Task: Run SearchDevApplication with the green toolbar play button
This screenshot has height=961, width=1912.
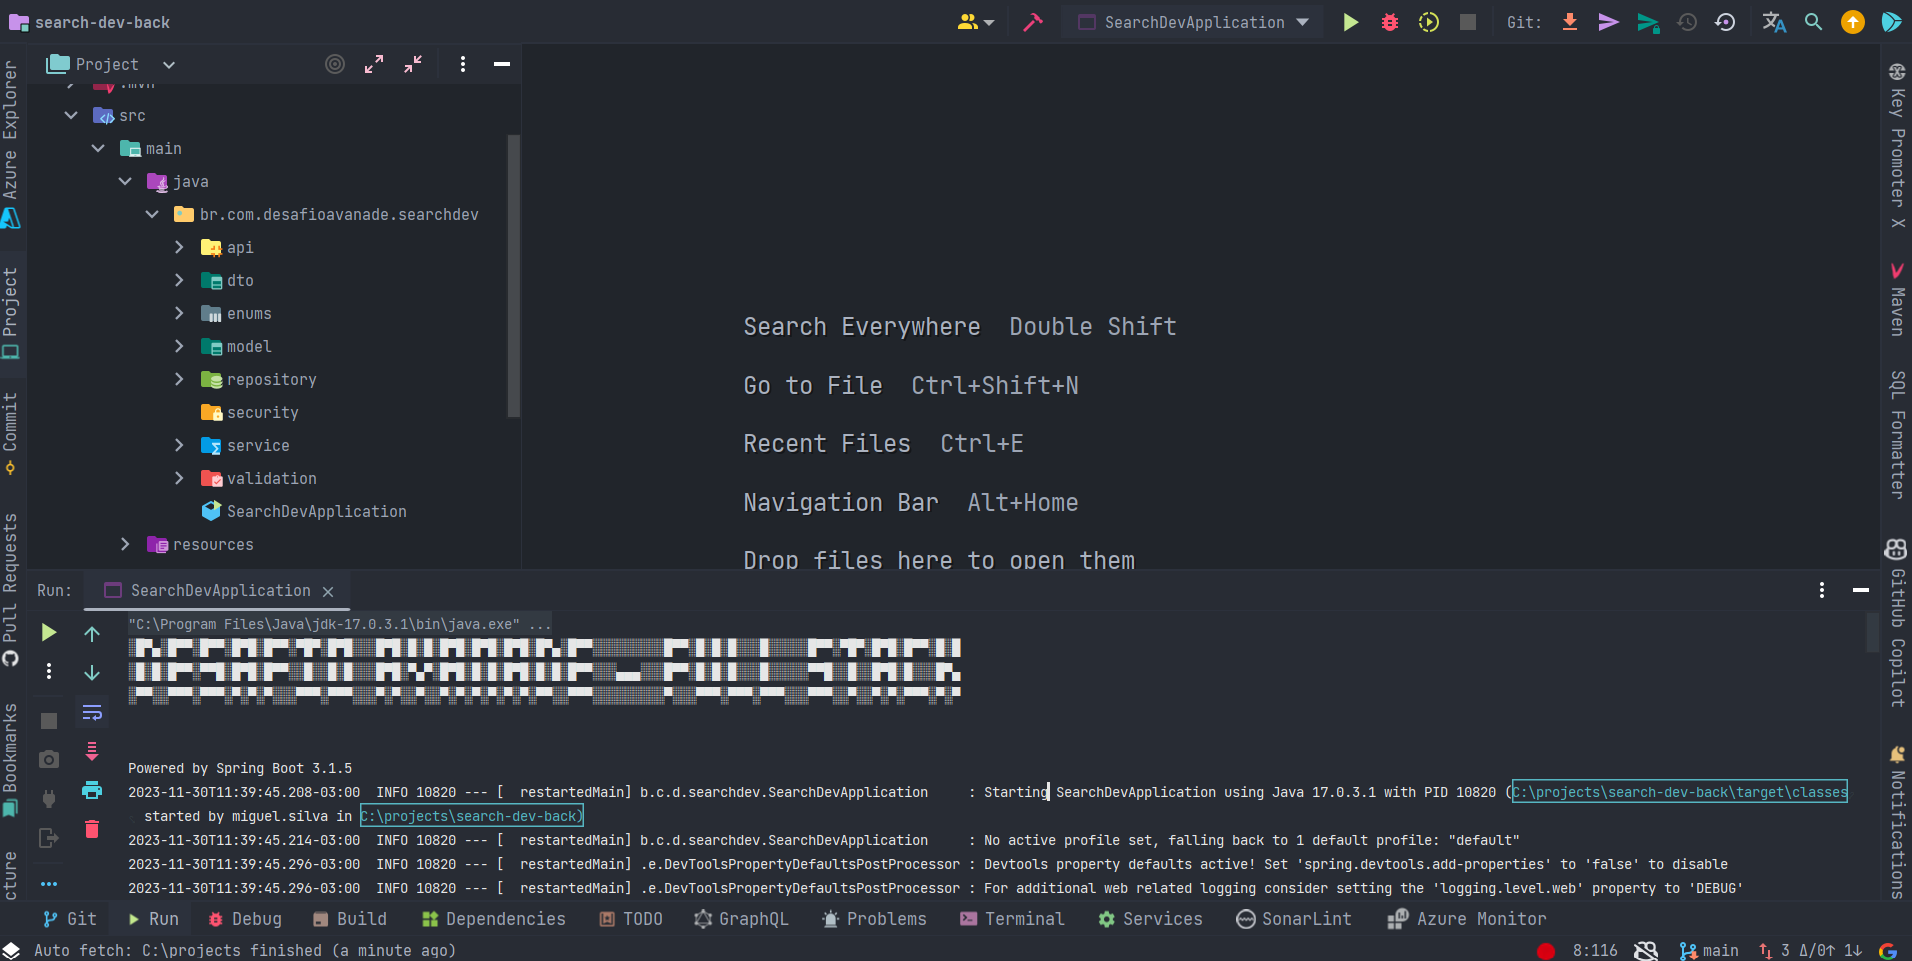Action: [1351, 22]
